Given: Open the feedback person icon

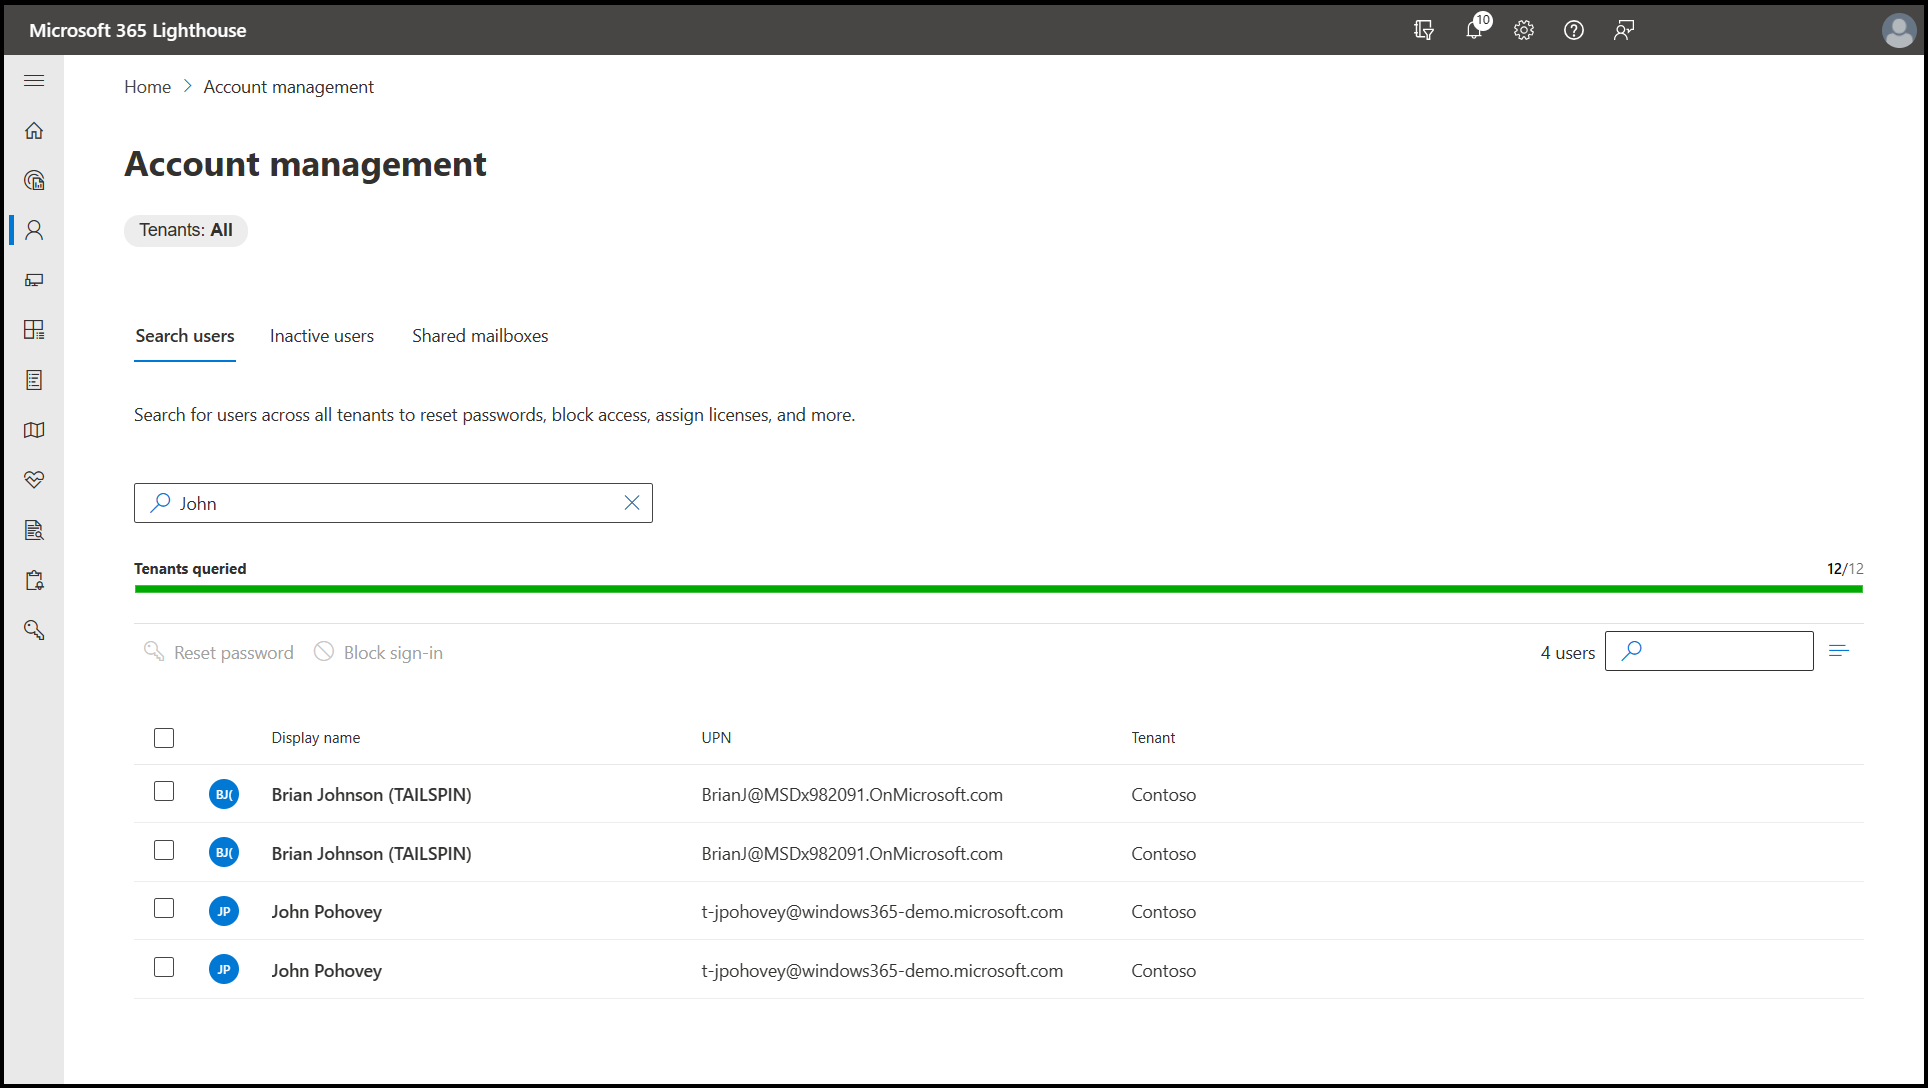Looking at the screenshot, I should pyautogui.click(x=1624, y=30).
